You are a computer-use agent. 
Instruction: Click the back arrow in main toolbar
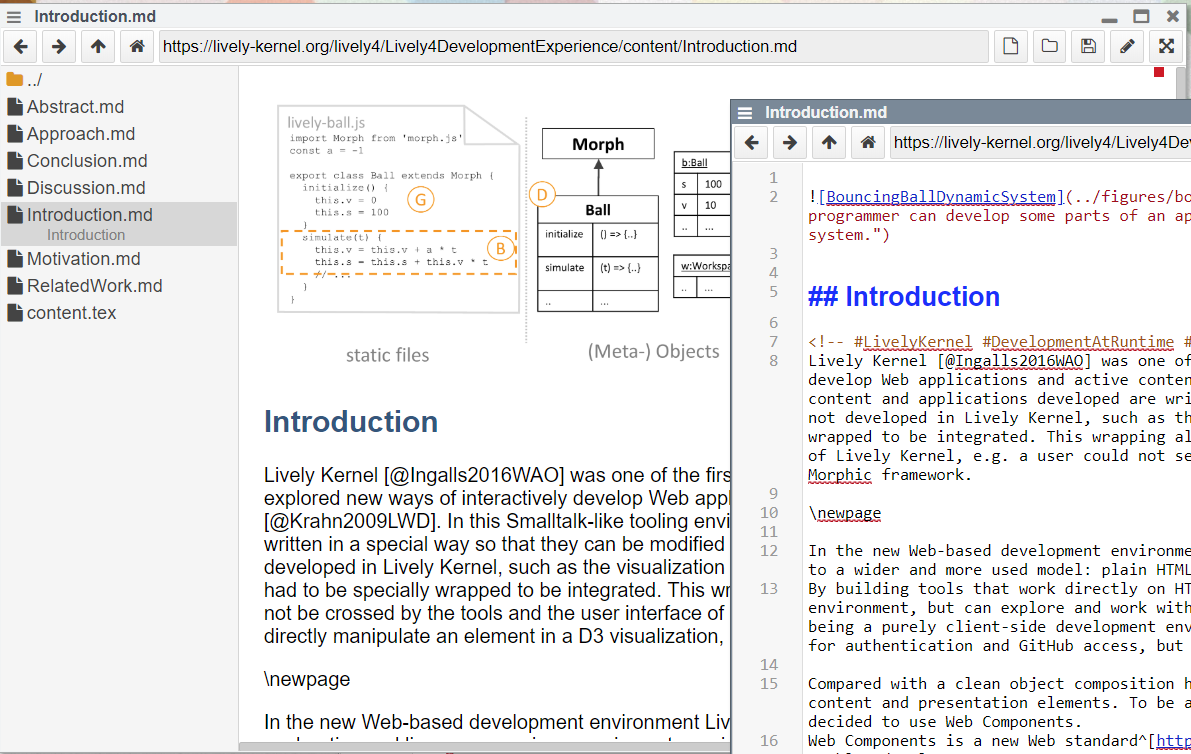coord(21,46)
